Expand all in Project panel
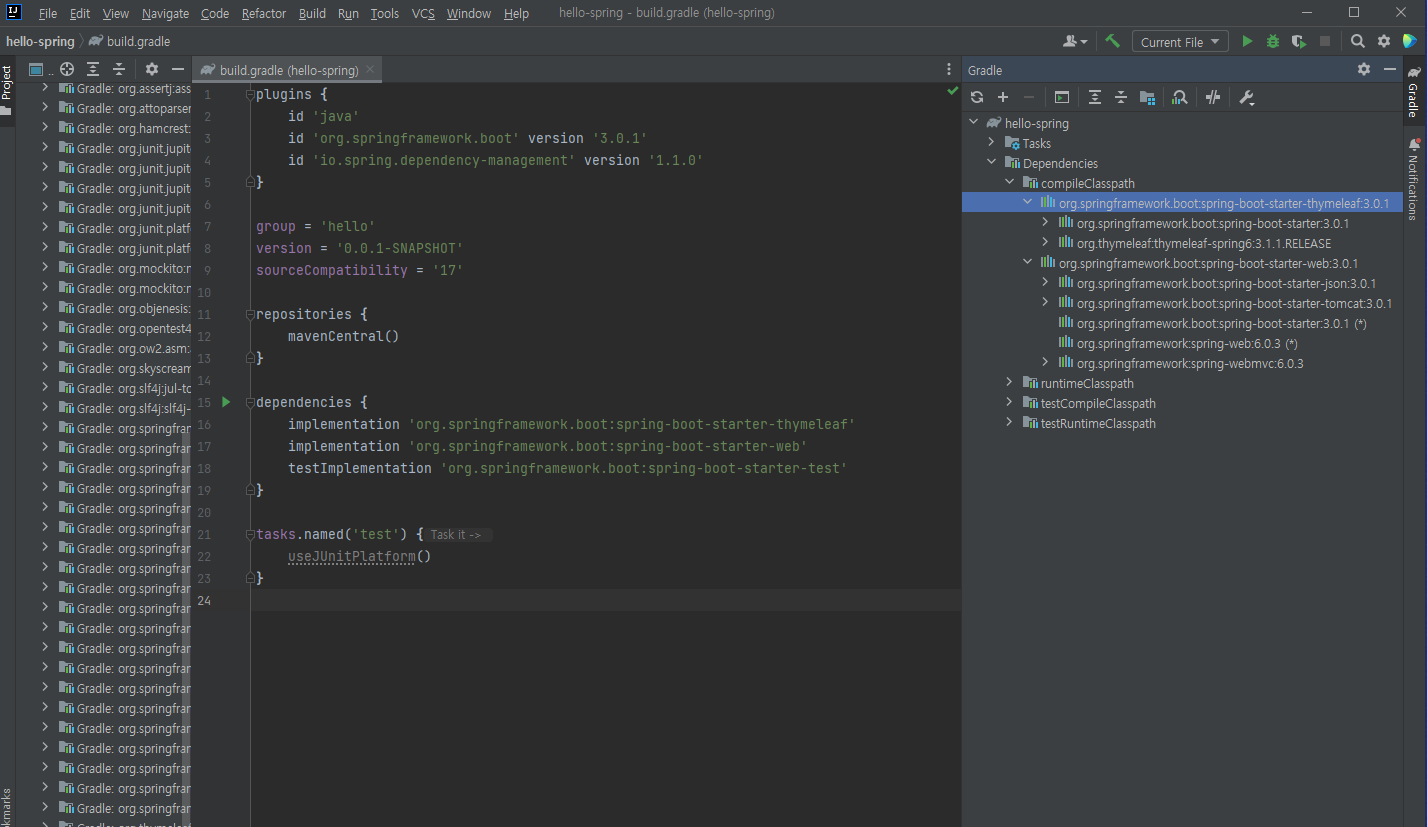The height and width of the screenshot is (827, 1427). pyautogui.click(x=93, y=69)
